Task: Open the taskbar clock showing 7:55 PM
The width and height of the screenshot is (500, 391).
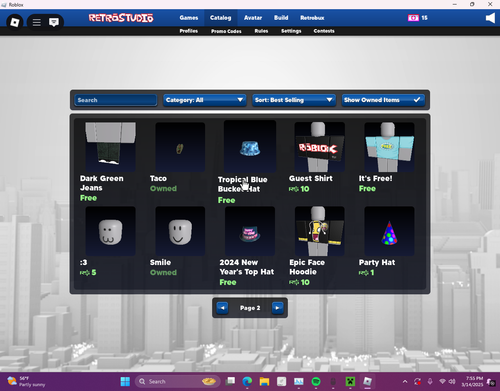Action: tap(472, 381)
